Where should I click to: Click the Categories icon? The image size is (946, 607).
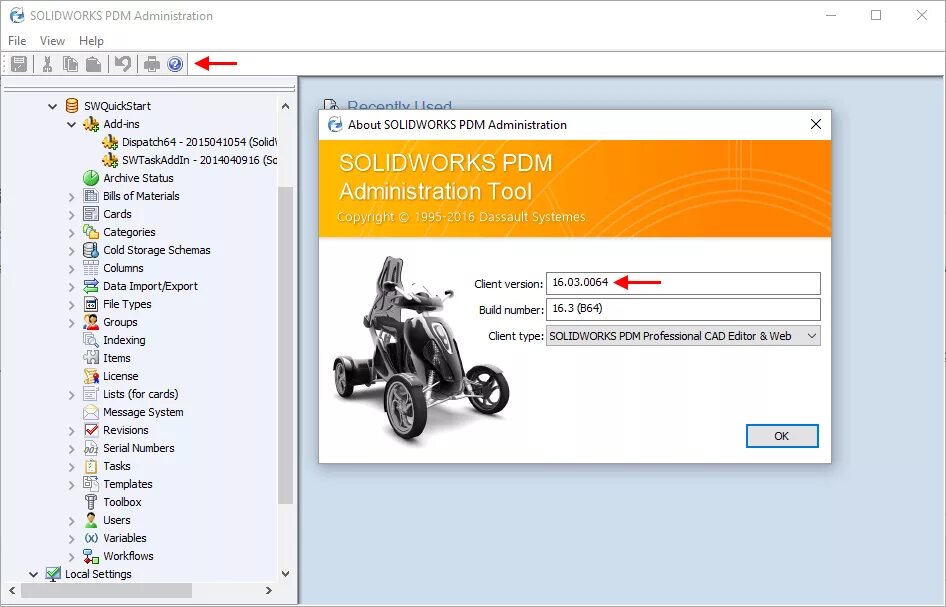click(x=91, y=232)
